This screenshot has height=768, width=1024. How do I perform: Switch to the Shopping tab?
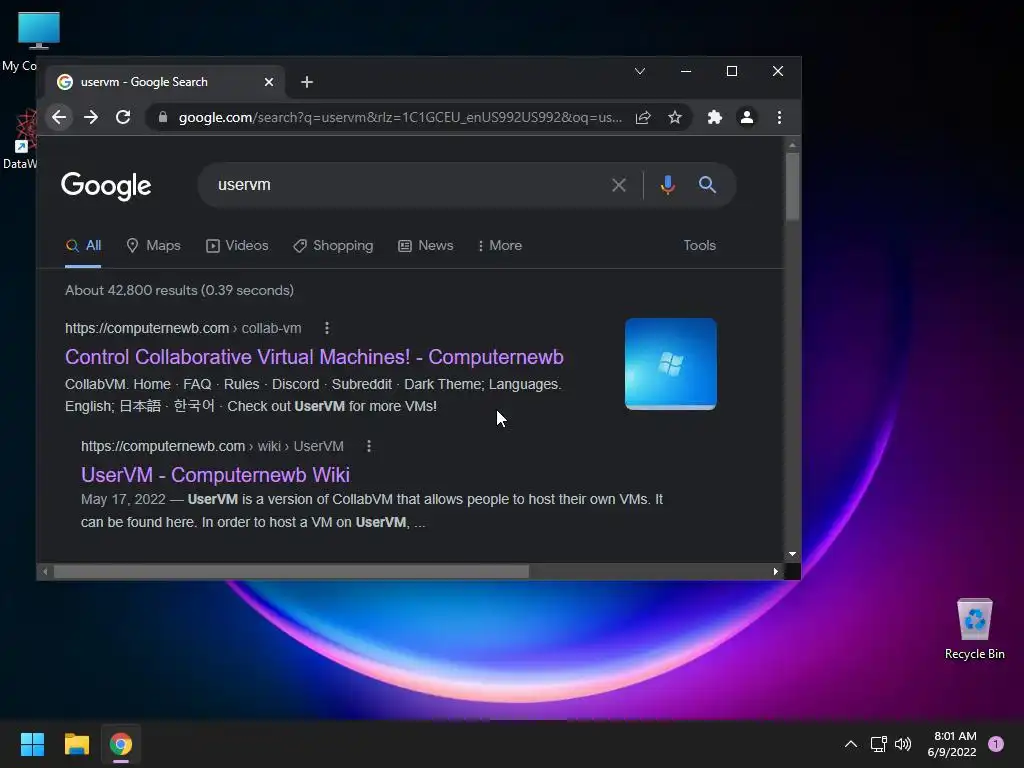coord(333,246)
